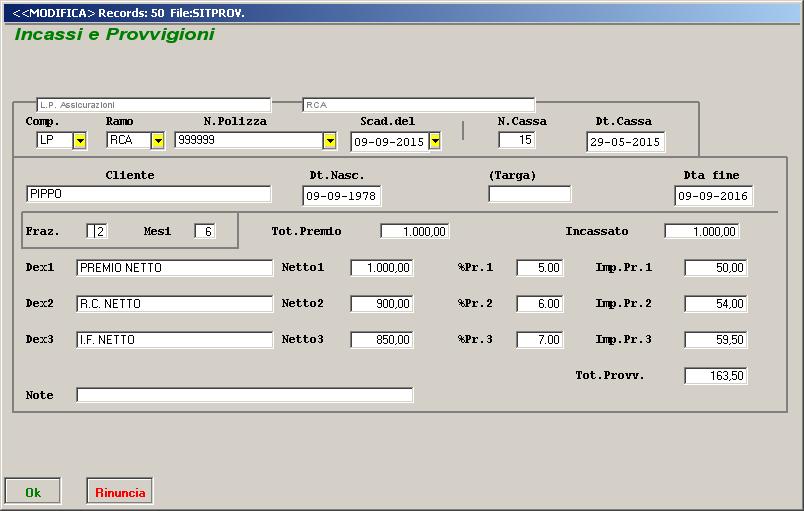Select the MODIFICA Records title bar
This screenshot has height=511, width=804.
[402, 13]
